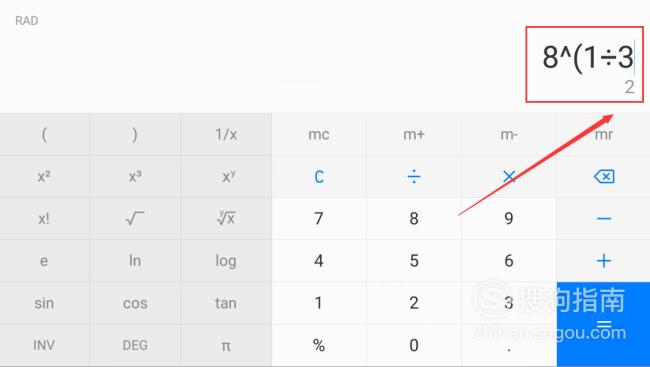Tap the multiplication operator key
650x367 pixels.
click(509, 177)
